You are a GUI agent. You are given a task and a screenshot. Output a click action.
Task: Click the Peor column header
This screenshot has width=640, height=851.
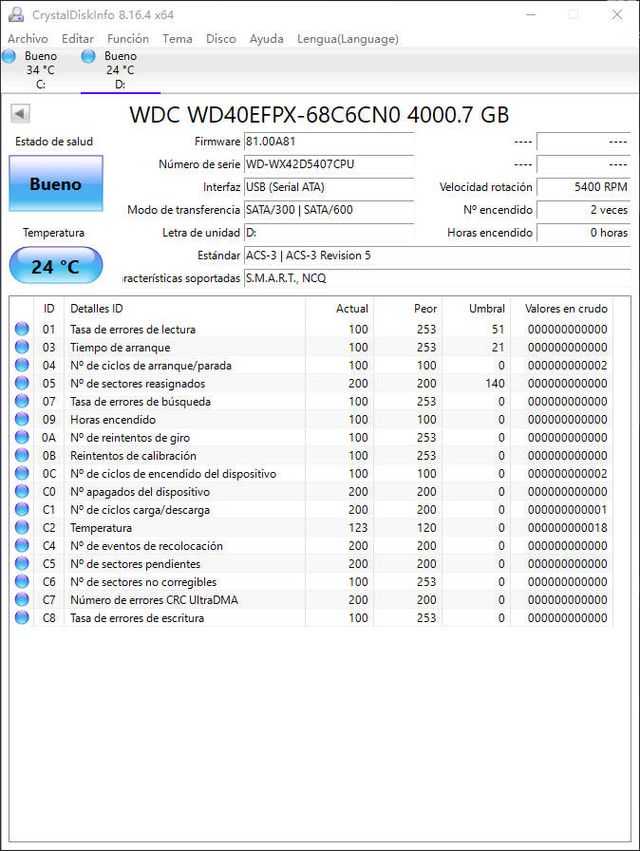[x=408, y=308]
